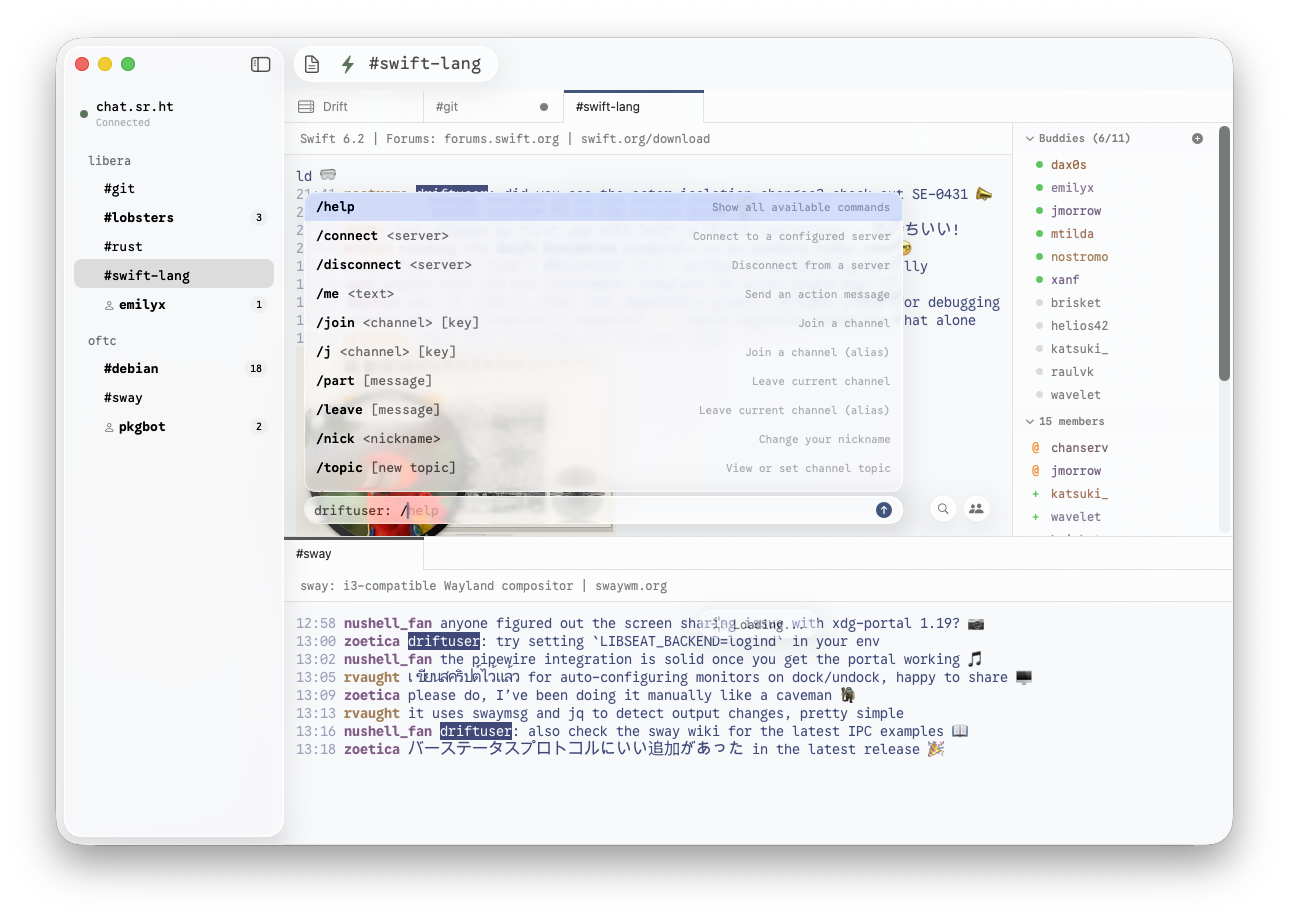Screen dimensions: 1289x919
Task: Click the lightning bolt icon in the header
Action: (346, 63)
